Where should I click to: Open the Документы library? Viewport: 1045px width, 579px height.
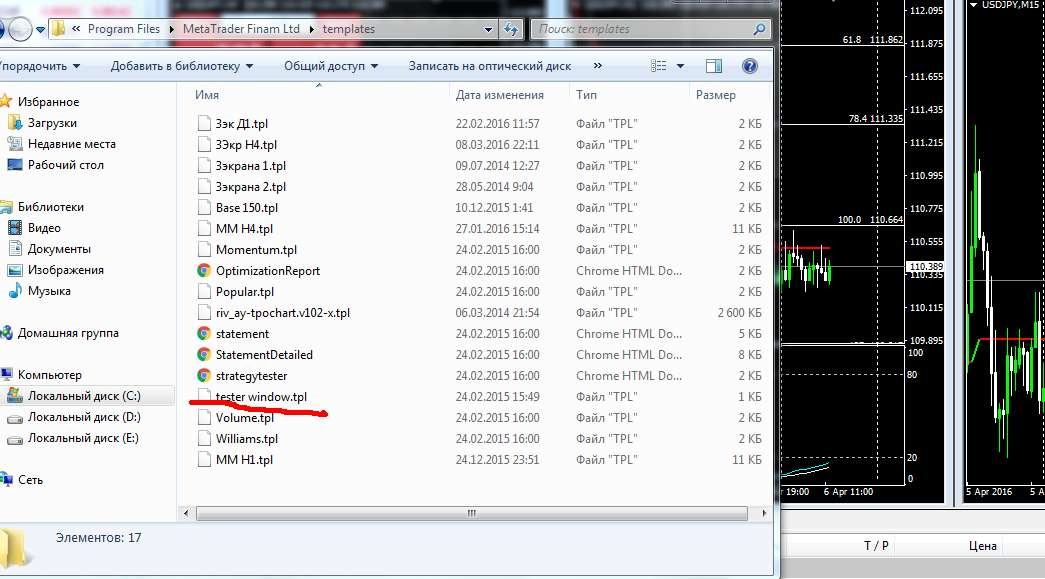point(59,249)
